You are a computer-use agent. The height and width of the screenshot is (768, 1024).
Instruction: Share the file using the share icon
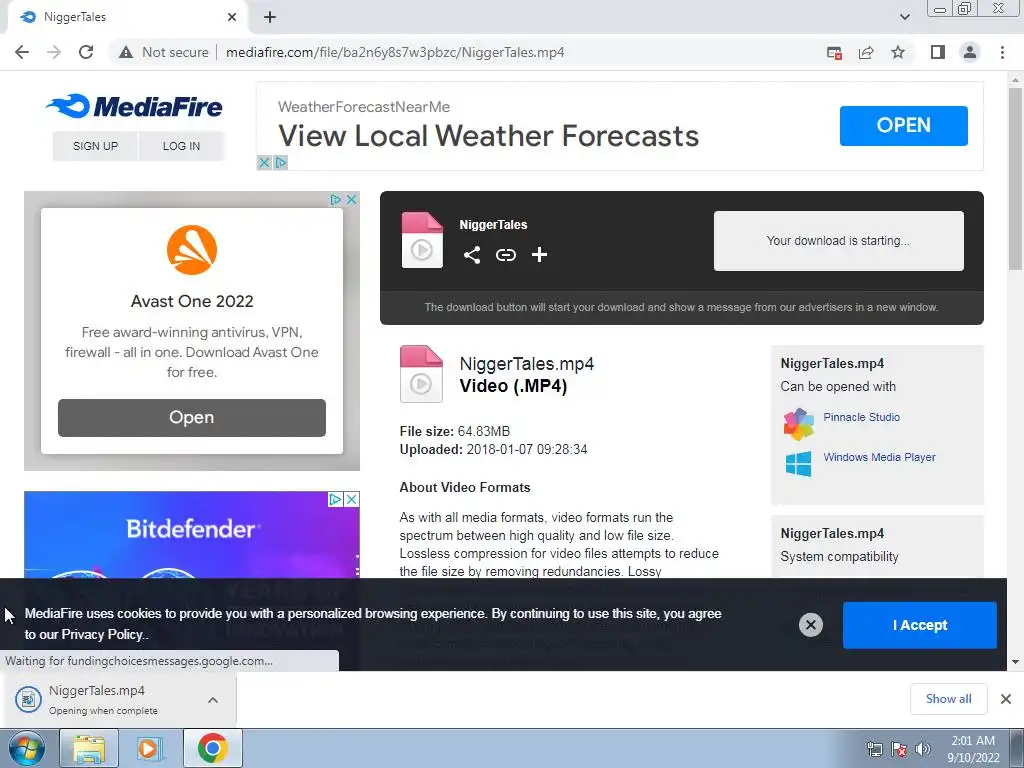[x=472, y=255]
